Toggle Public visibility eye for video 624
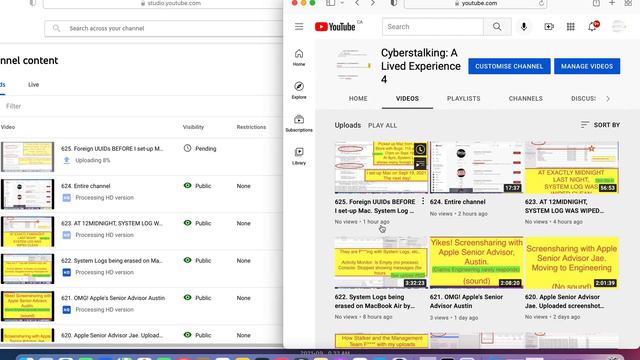The width and height of the screenshot is (640, 360). [187, 186]
